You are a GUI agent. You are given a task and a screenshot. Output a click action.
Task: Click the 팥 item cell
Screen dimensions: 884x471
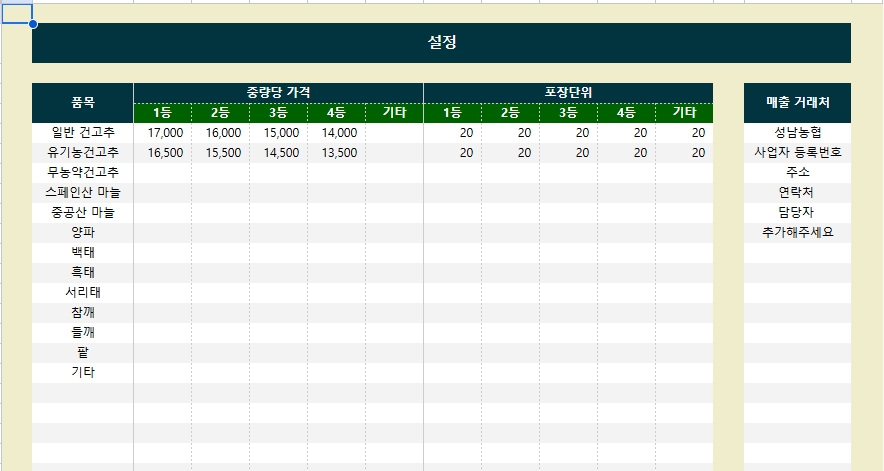point(83,353)
